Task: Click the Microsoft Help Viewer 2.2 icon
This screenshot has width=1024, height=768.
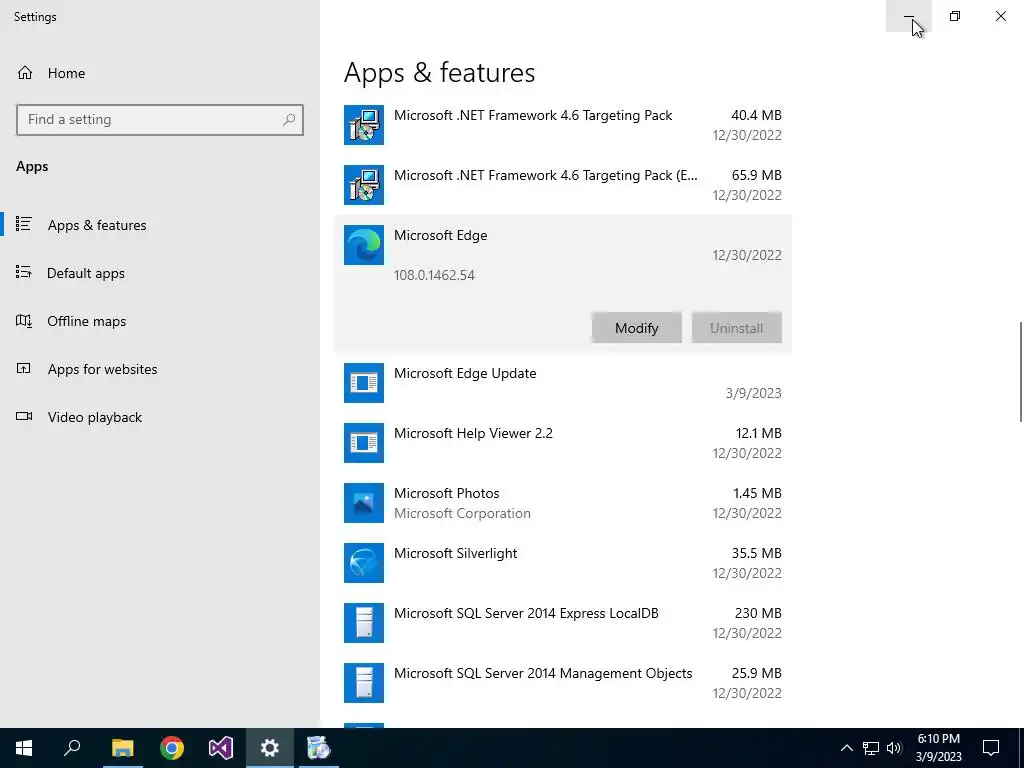Action: click(364, 443)
